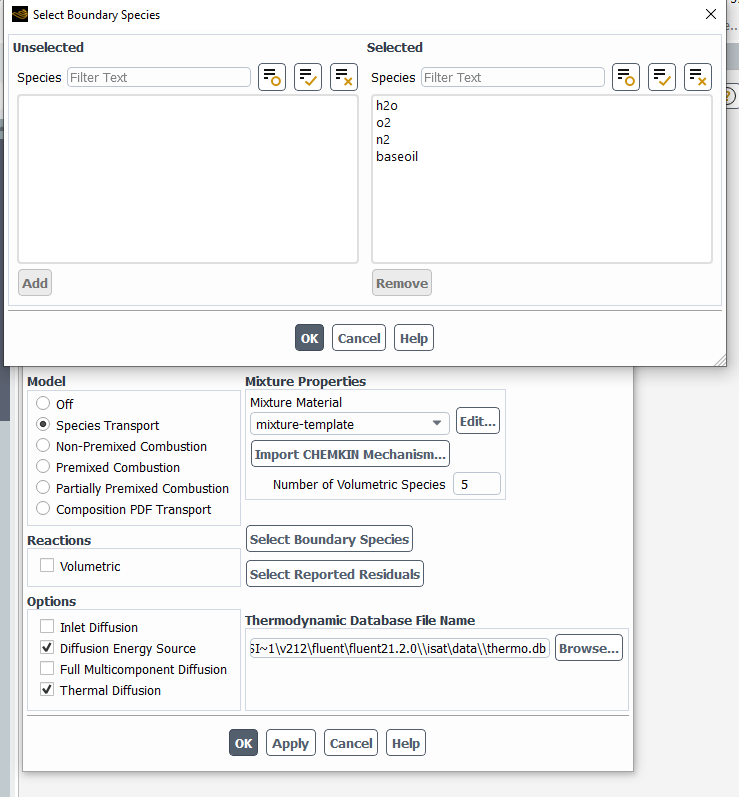
Task: Open the Mixture Material dropdown
Action: coord(350,424)
